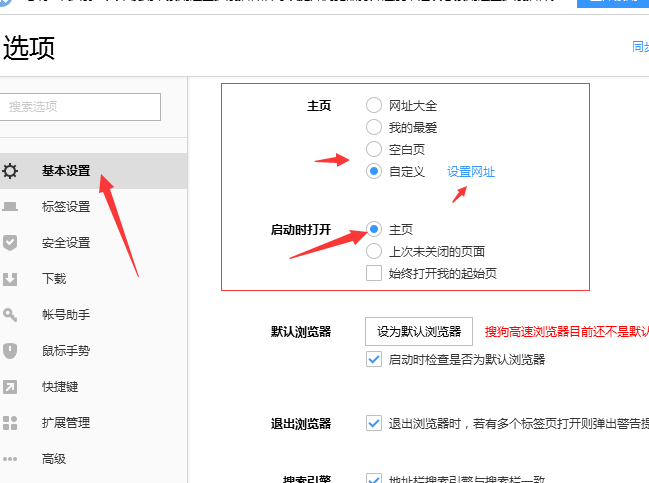Toggle the 退出浏览器时 warning checkbox

pos(374,423)
